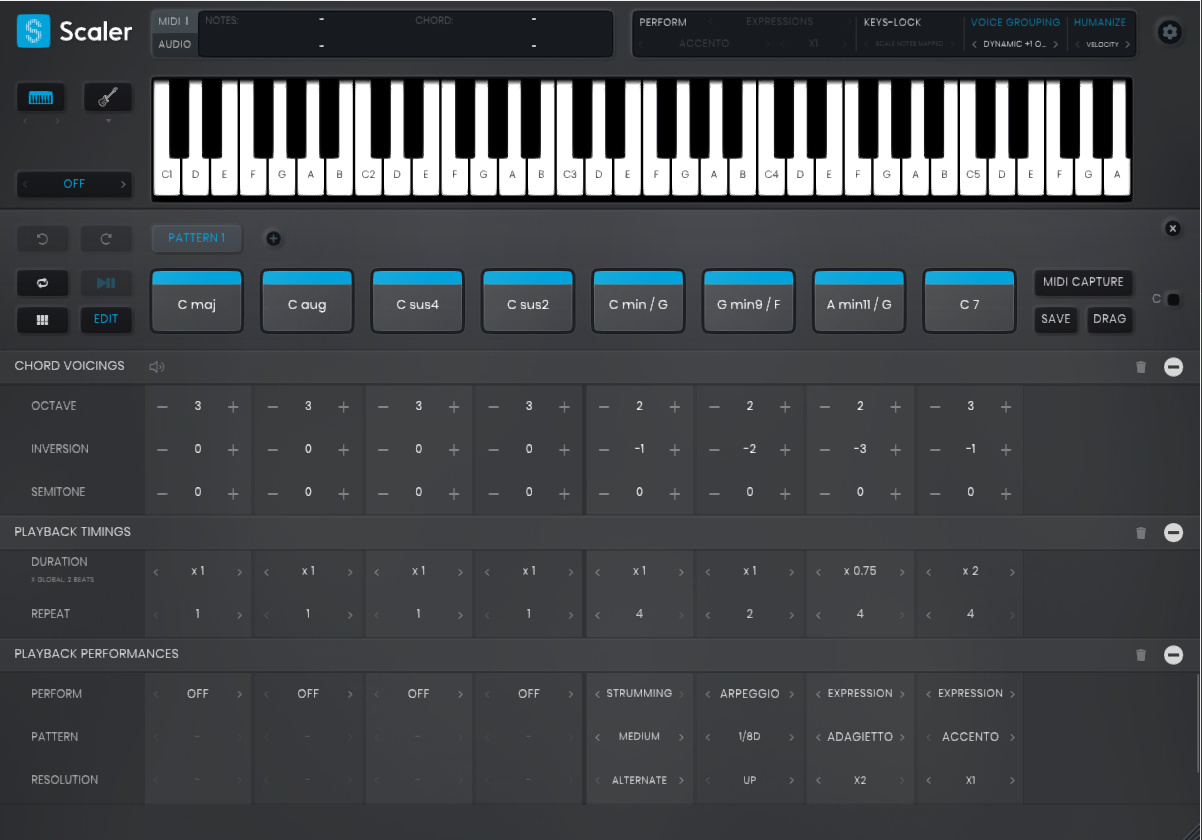Viewport: 1202px width, 840px height.
Task: Toggle chord voicings speaker preview icon
Action: [x=156, y=367]
